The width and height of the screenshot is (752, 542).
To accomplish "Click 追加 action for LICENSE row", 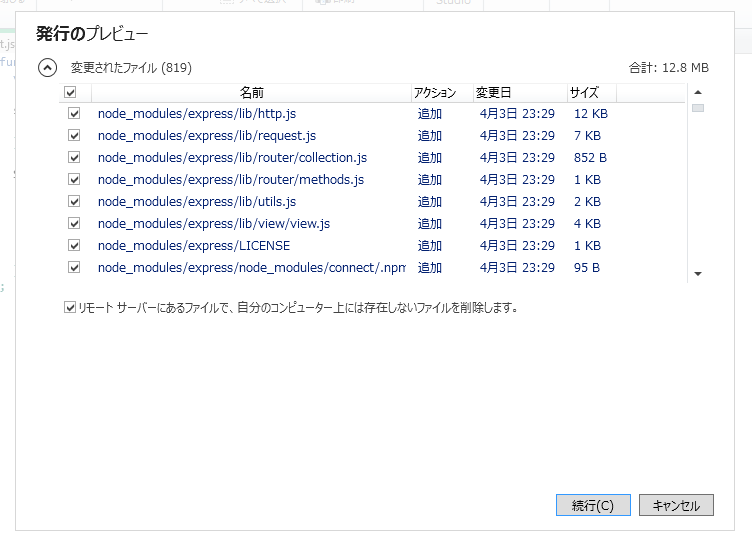I will (430, 246).
